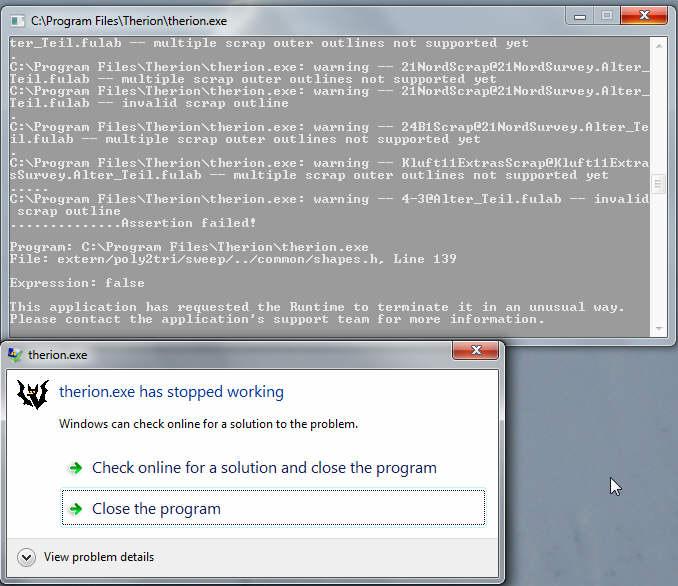Click 'Please contact the application's support team' line

click(x=277, y=319)
